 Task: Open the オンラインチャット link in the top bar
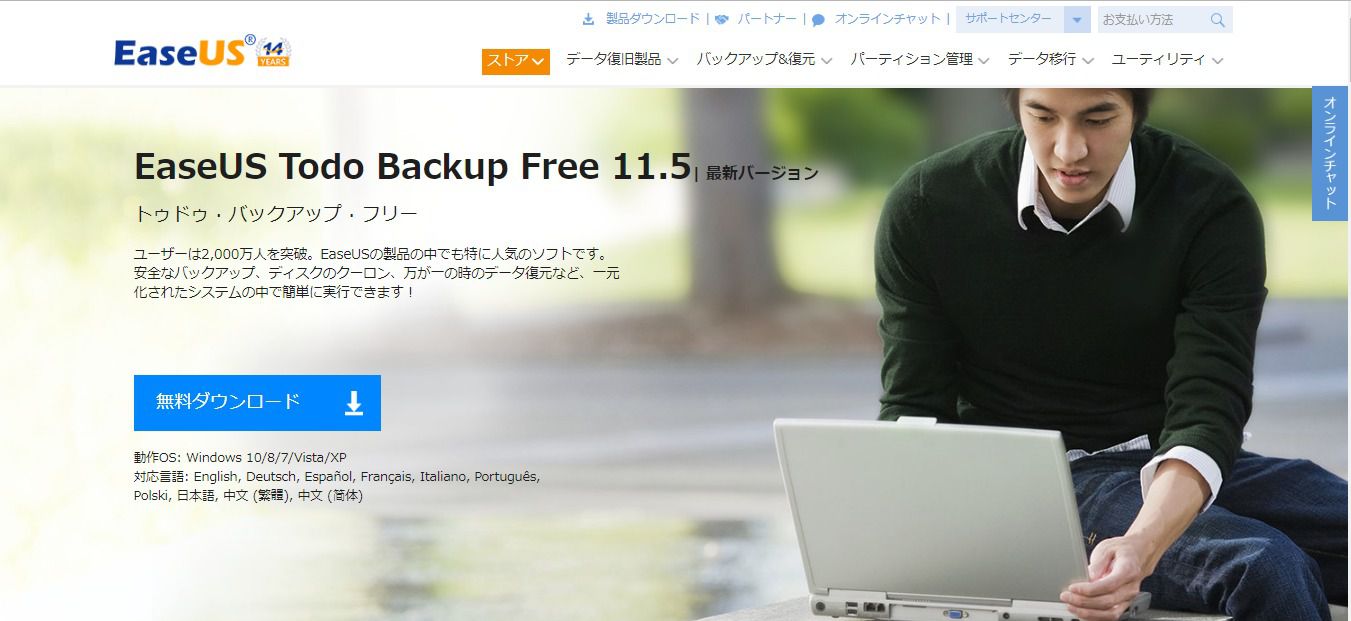point(888,19)
